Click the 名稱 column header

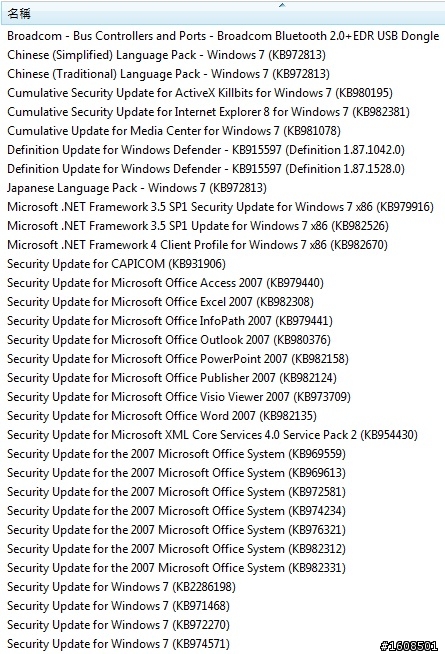pyautogui.click(x=222, y=14)
